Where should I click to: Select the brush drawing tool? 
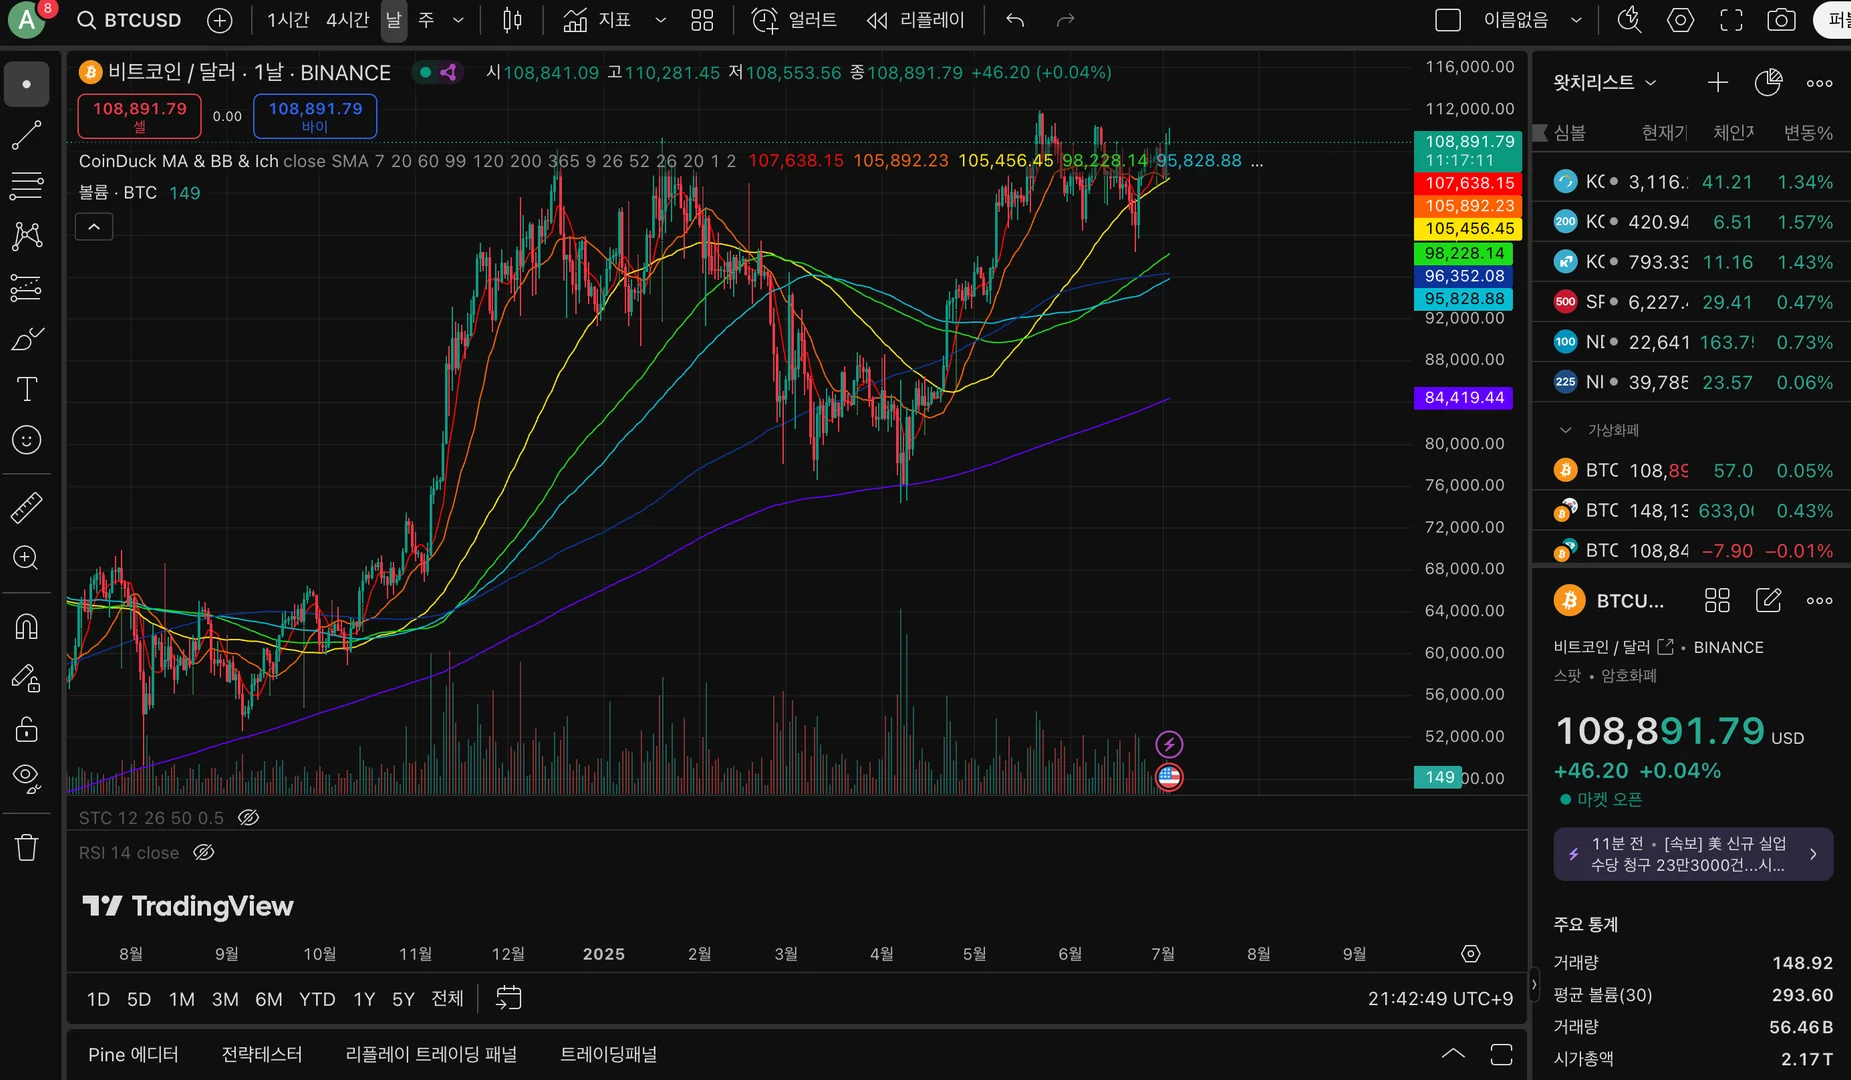[27, 339]
